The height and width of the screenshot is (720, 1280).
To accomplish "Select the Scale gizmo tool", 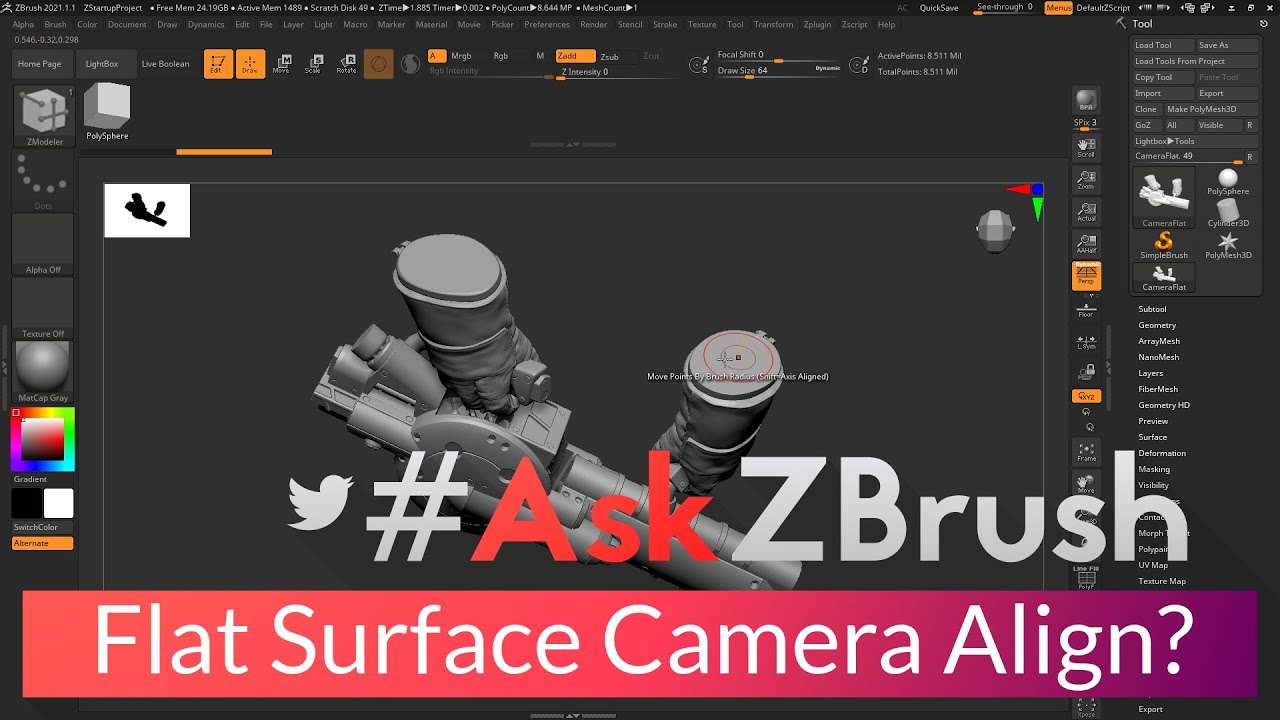I will click(x=314, y=64).
